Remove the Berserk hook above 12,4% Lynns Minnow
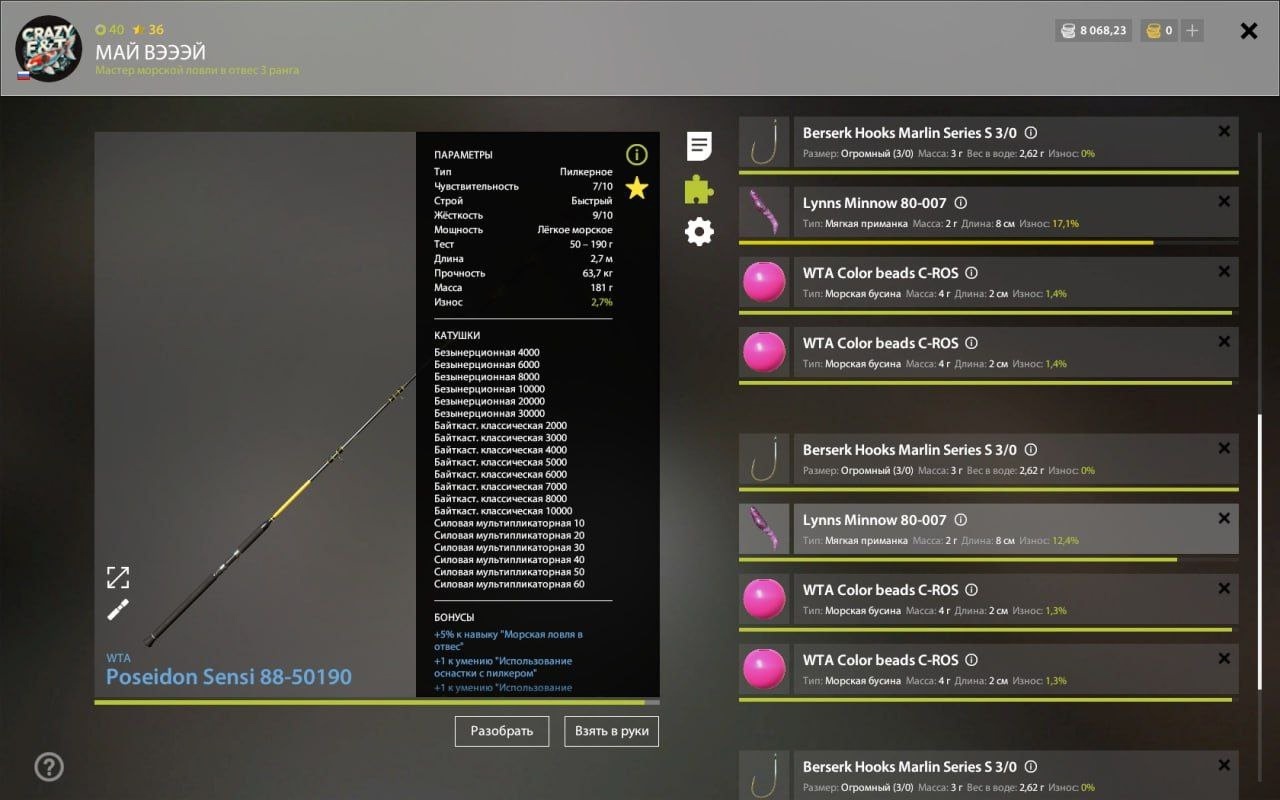Viewport: 1280px width, 800px height. (1224, 449)
